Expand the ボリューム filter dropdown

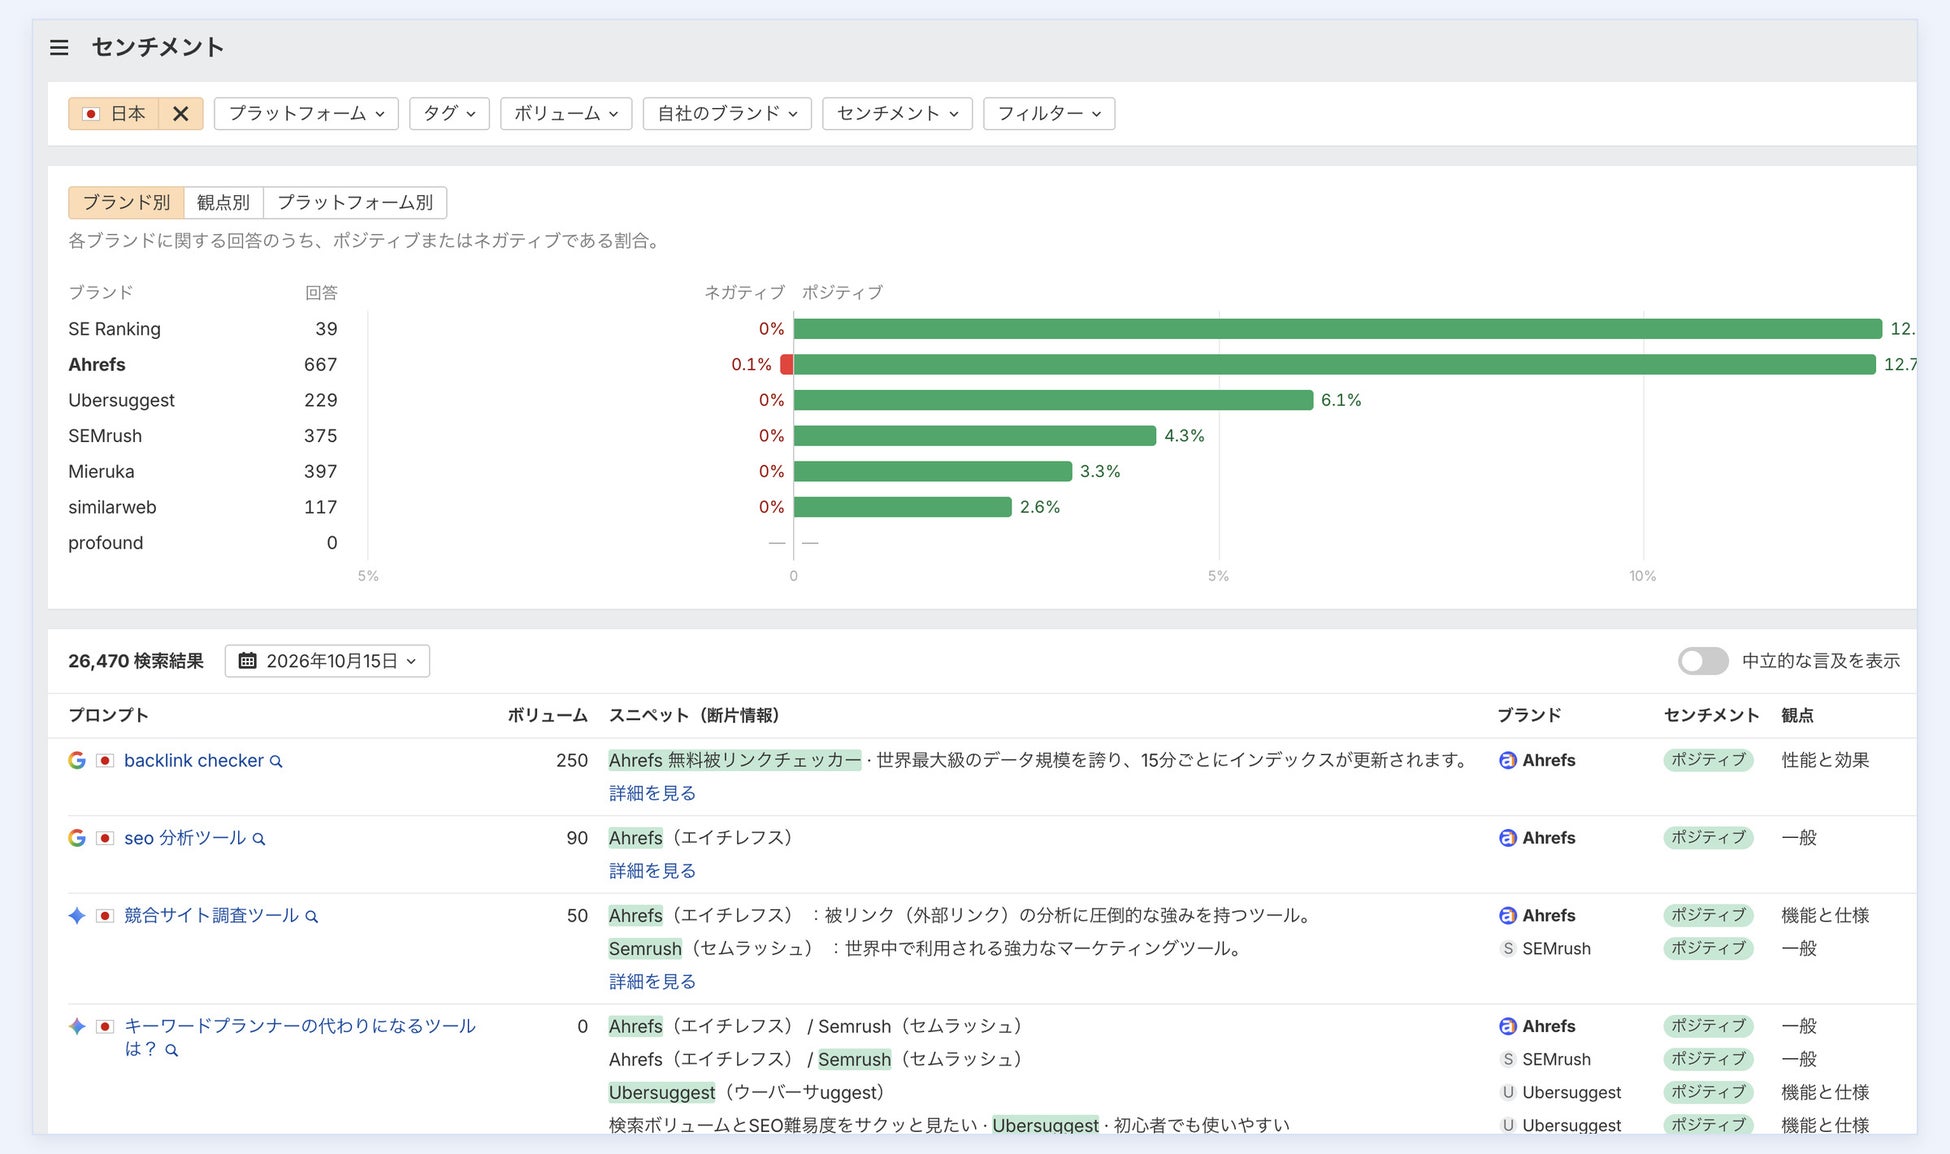coord(566,114)
